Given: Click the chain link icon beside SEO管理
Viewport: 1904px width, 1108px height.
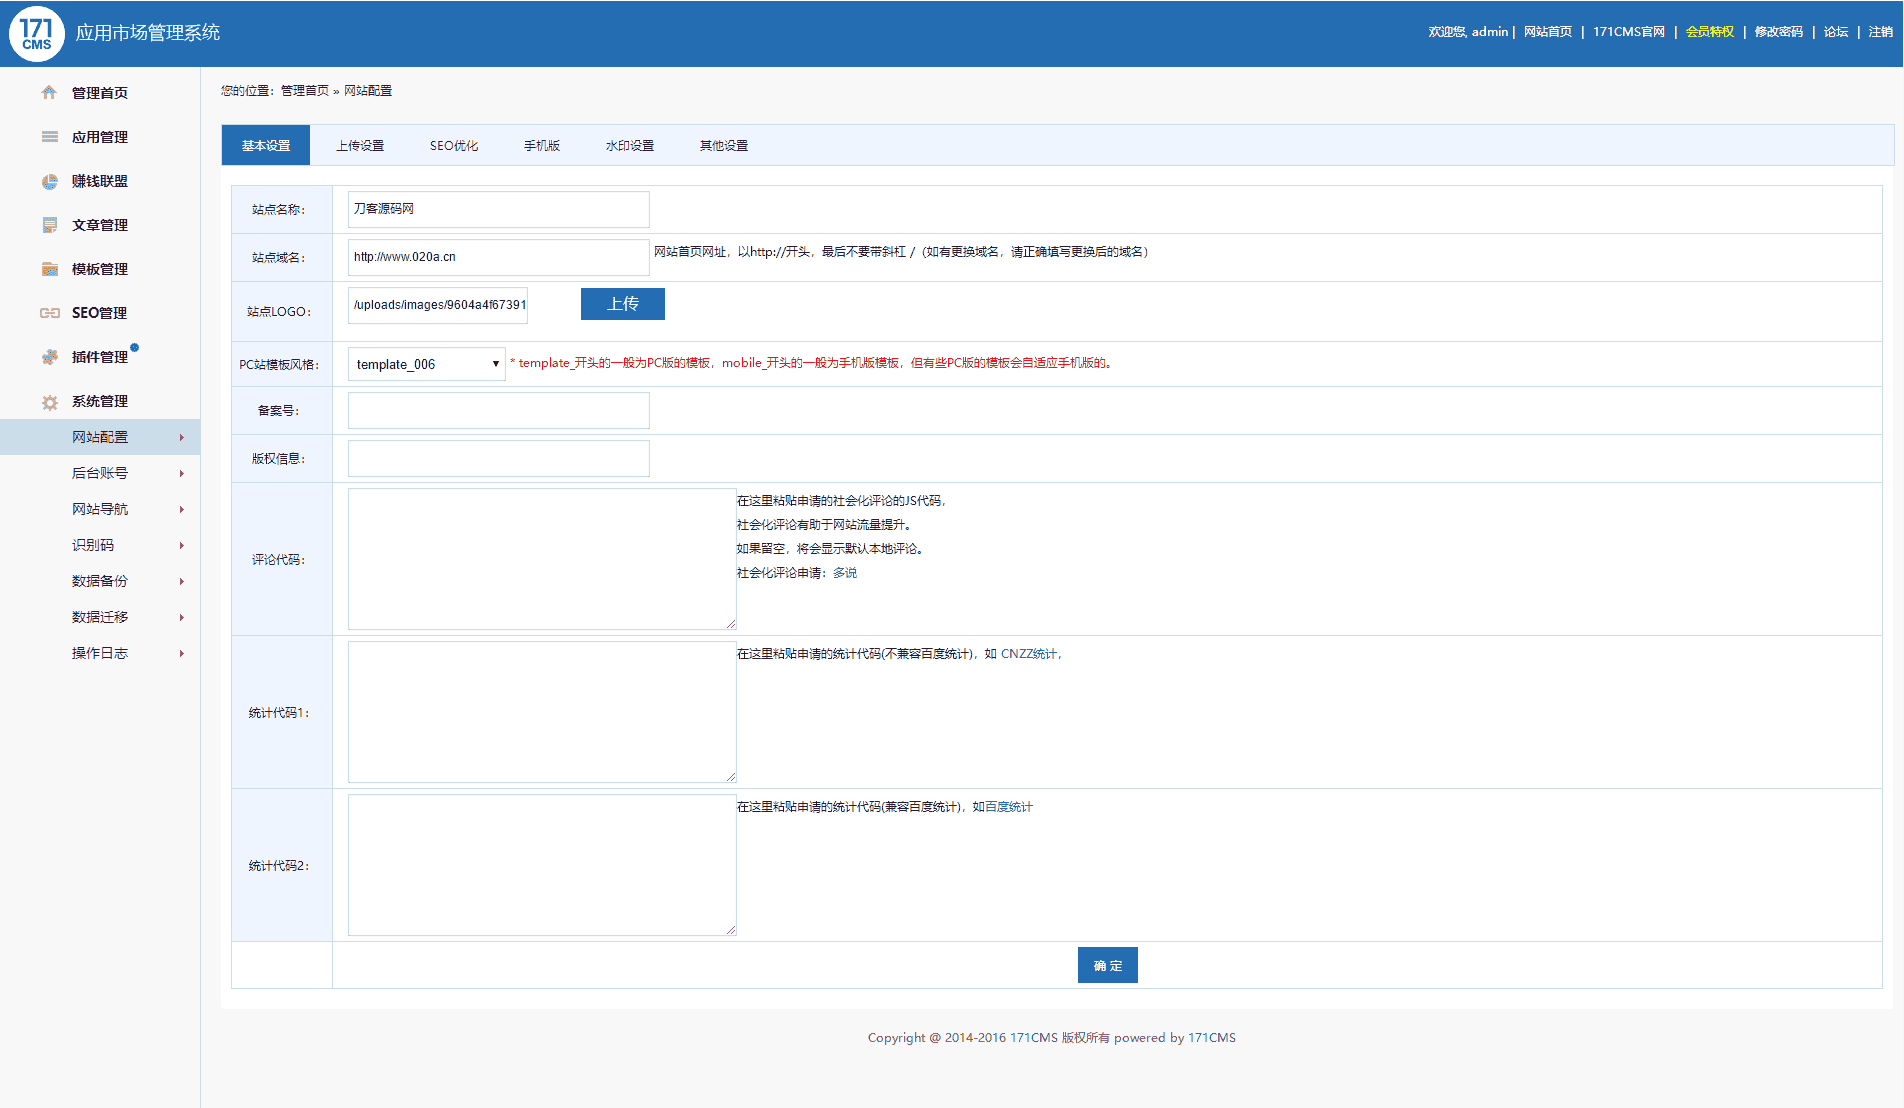Looking at the screenshot, I should [49, 313].
